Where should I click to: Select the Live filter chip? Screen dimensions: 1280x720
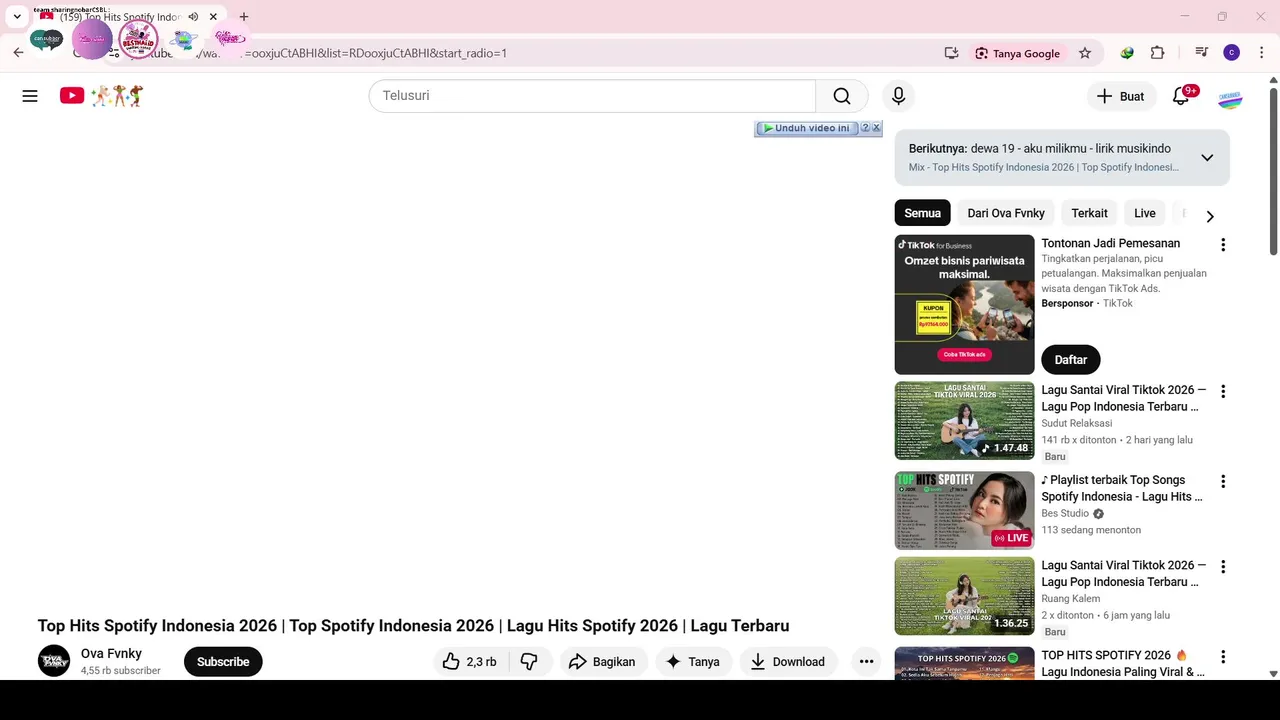point(1145,213)
